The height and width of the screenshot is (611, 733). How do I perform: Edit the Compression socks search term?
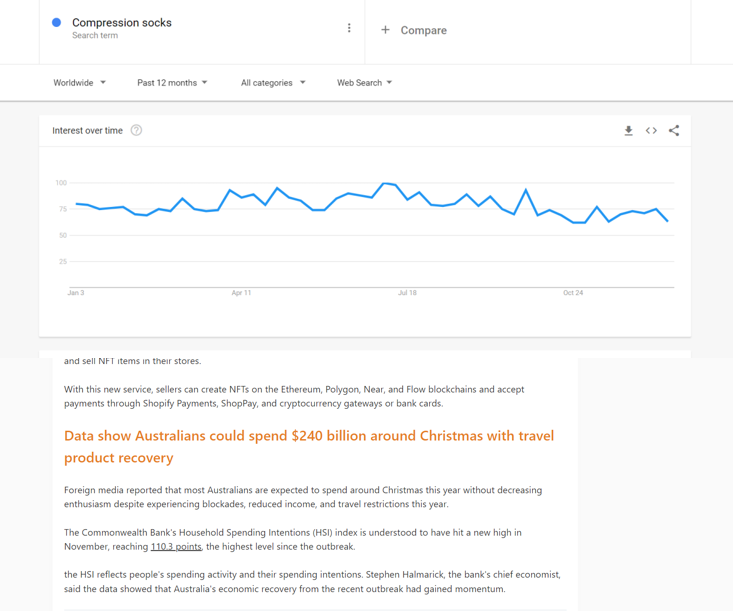click(x=122, y=23)
